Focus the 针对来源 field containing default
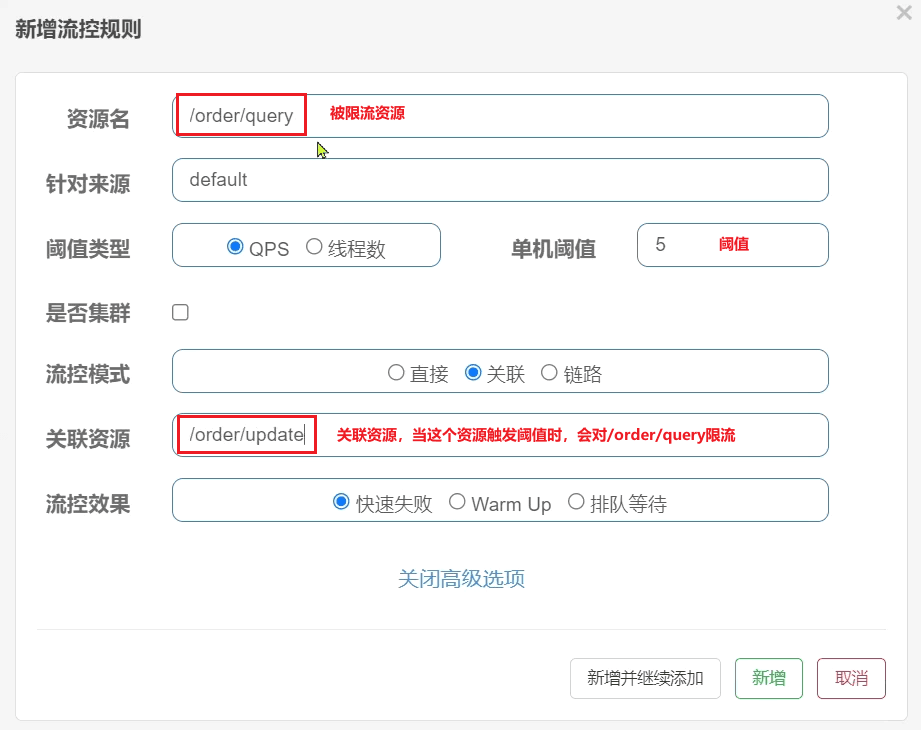921x730 pixels. (x=500, y=180)
